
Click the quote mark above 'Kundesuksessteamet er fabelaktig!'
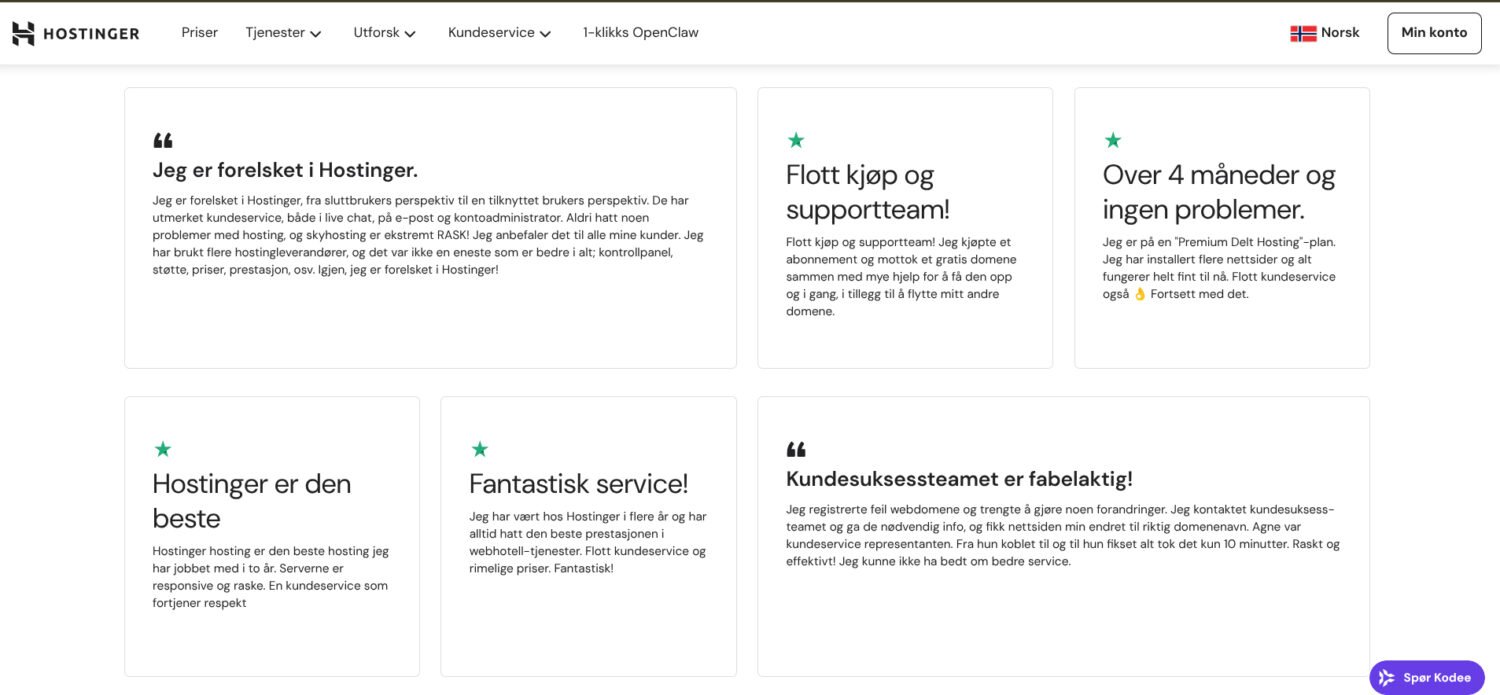[796, 450]
